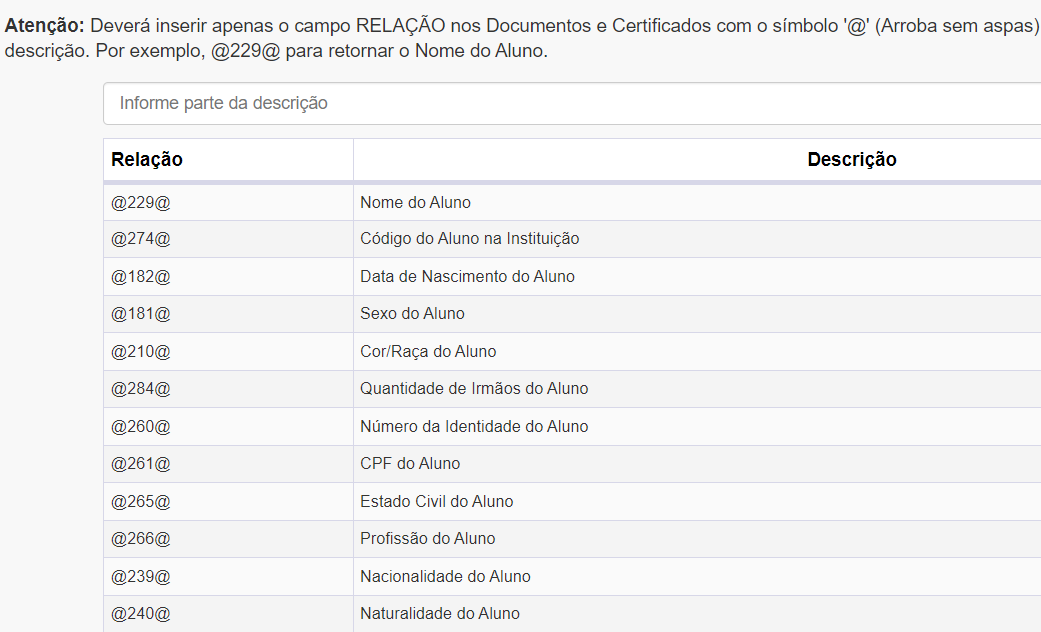The height and width of the screenshot is (632, 1041).
Task: Focus the 'Informe parte da descrição' search field
Action: click(x=572, y=104)
